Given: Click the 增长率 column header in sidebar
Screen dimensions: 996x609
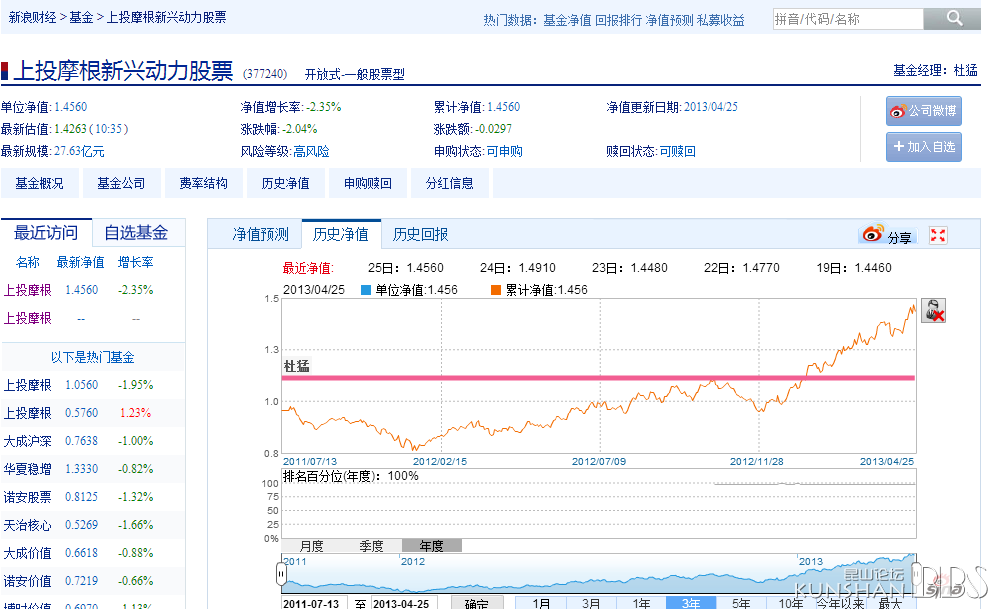Looking at the screenshot, I should point(135,262).
